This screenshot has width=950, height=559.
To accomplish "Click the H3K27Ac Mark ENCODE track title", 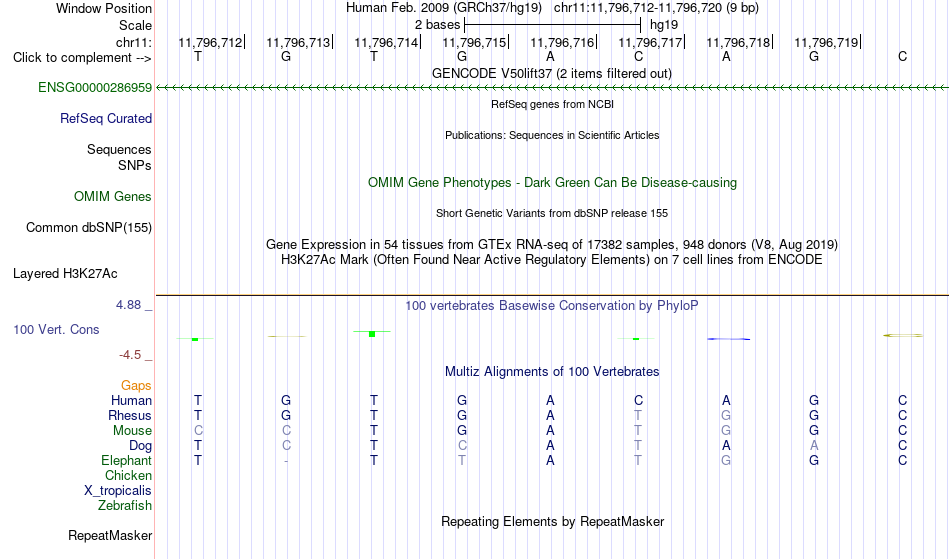I will click(552, 260).
